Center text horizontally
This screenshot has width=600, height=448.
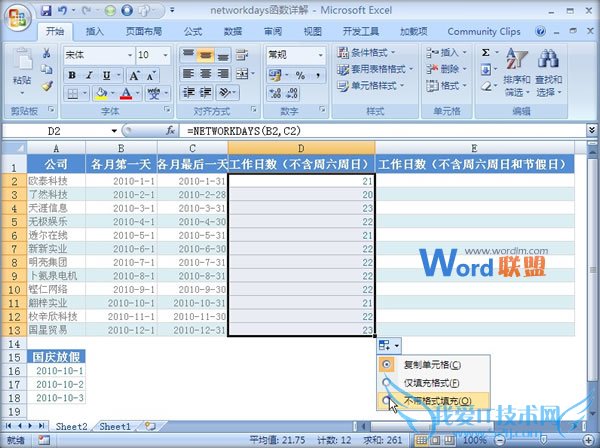click(205, 73)
